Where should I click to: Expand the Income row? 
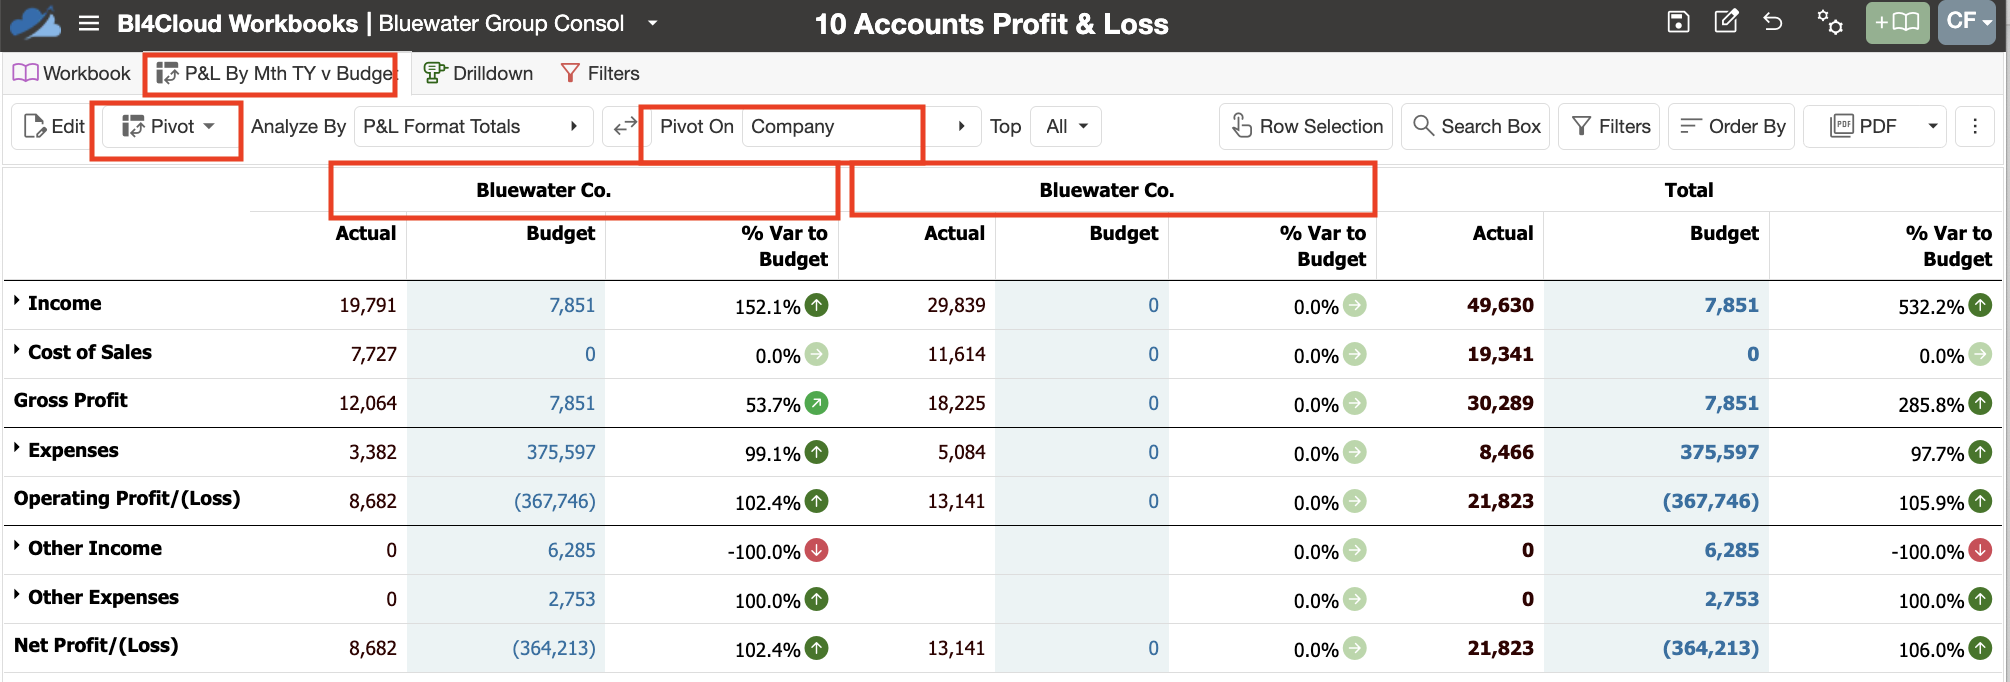coord(17,301)
